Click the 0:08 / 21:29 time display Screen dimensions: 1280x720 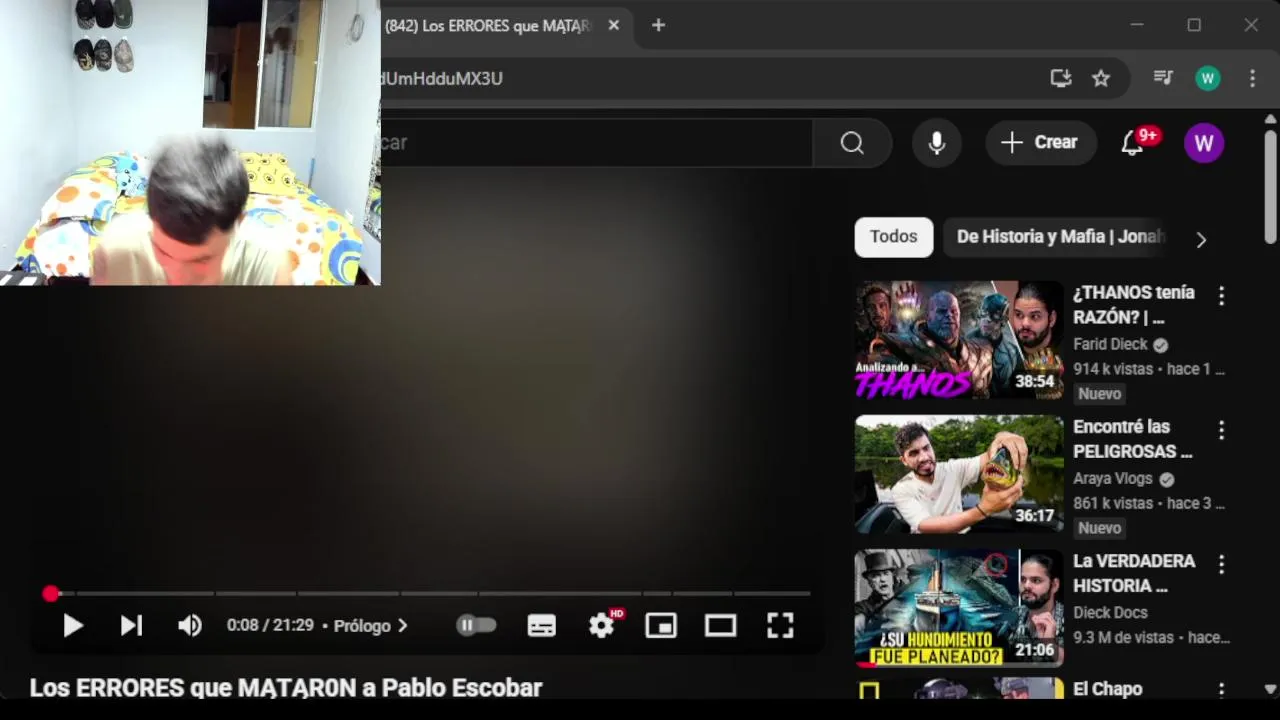pyautogui.click(x=270, y=626)
